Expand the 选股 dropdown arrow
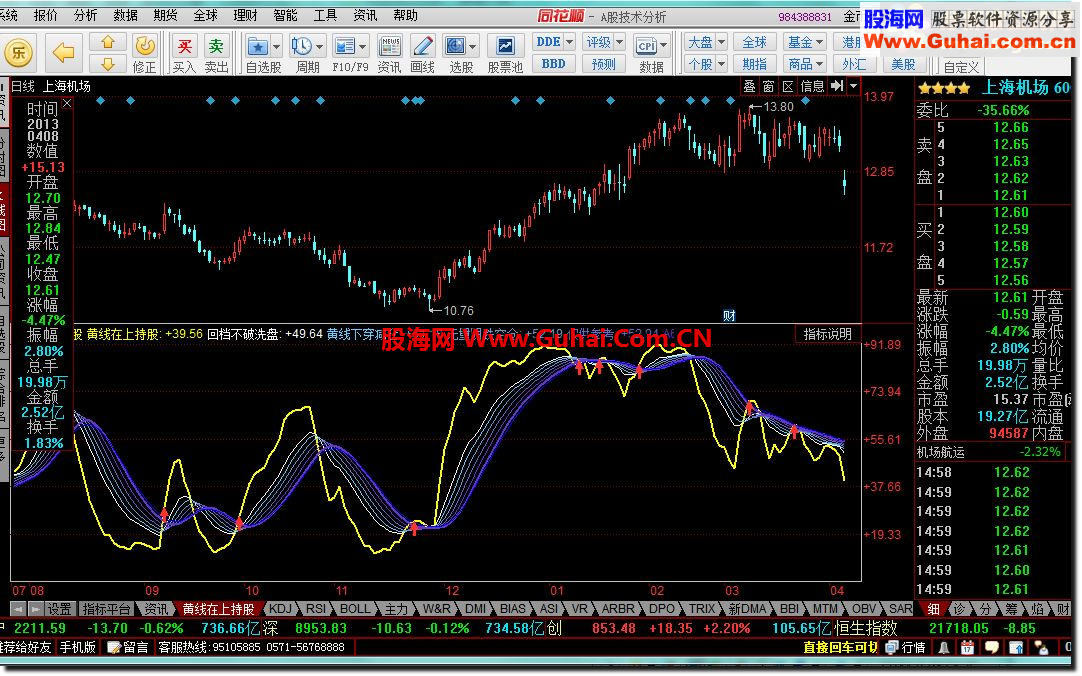The height and width of the screenshot is (676, 1082). pyautogui.click(x=473, y=47)
